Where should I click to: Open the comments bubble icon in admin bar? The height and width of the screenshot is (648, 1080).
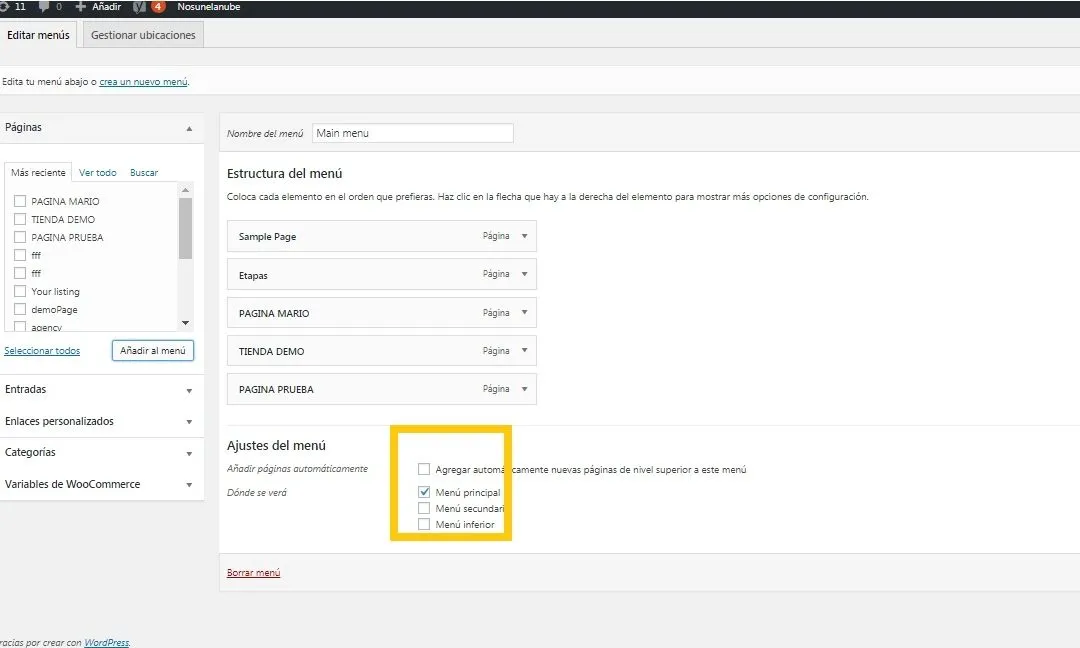click(x=46, y=7)
